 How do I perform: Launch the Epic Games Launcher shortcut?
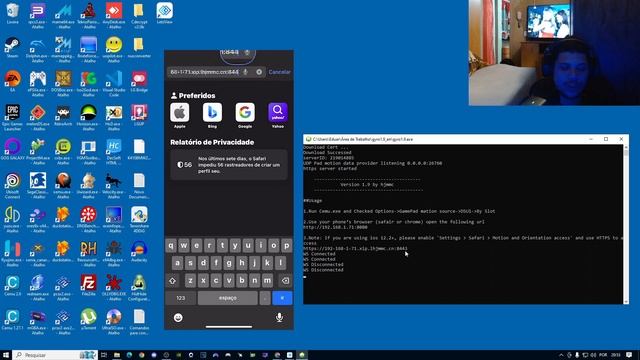coord(12,117)
